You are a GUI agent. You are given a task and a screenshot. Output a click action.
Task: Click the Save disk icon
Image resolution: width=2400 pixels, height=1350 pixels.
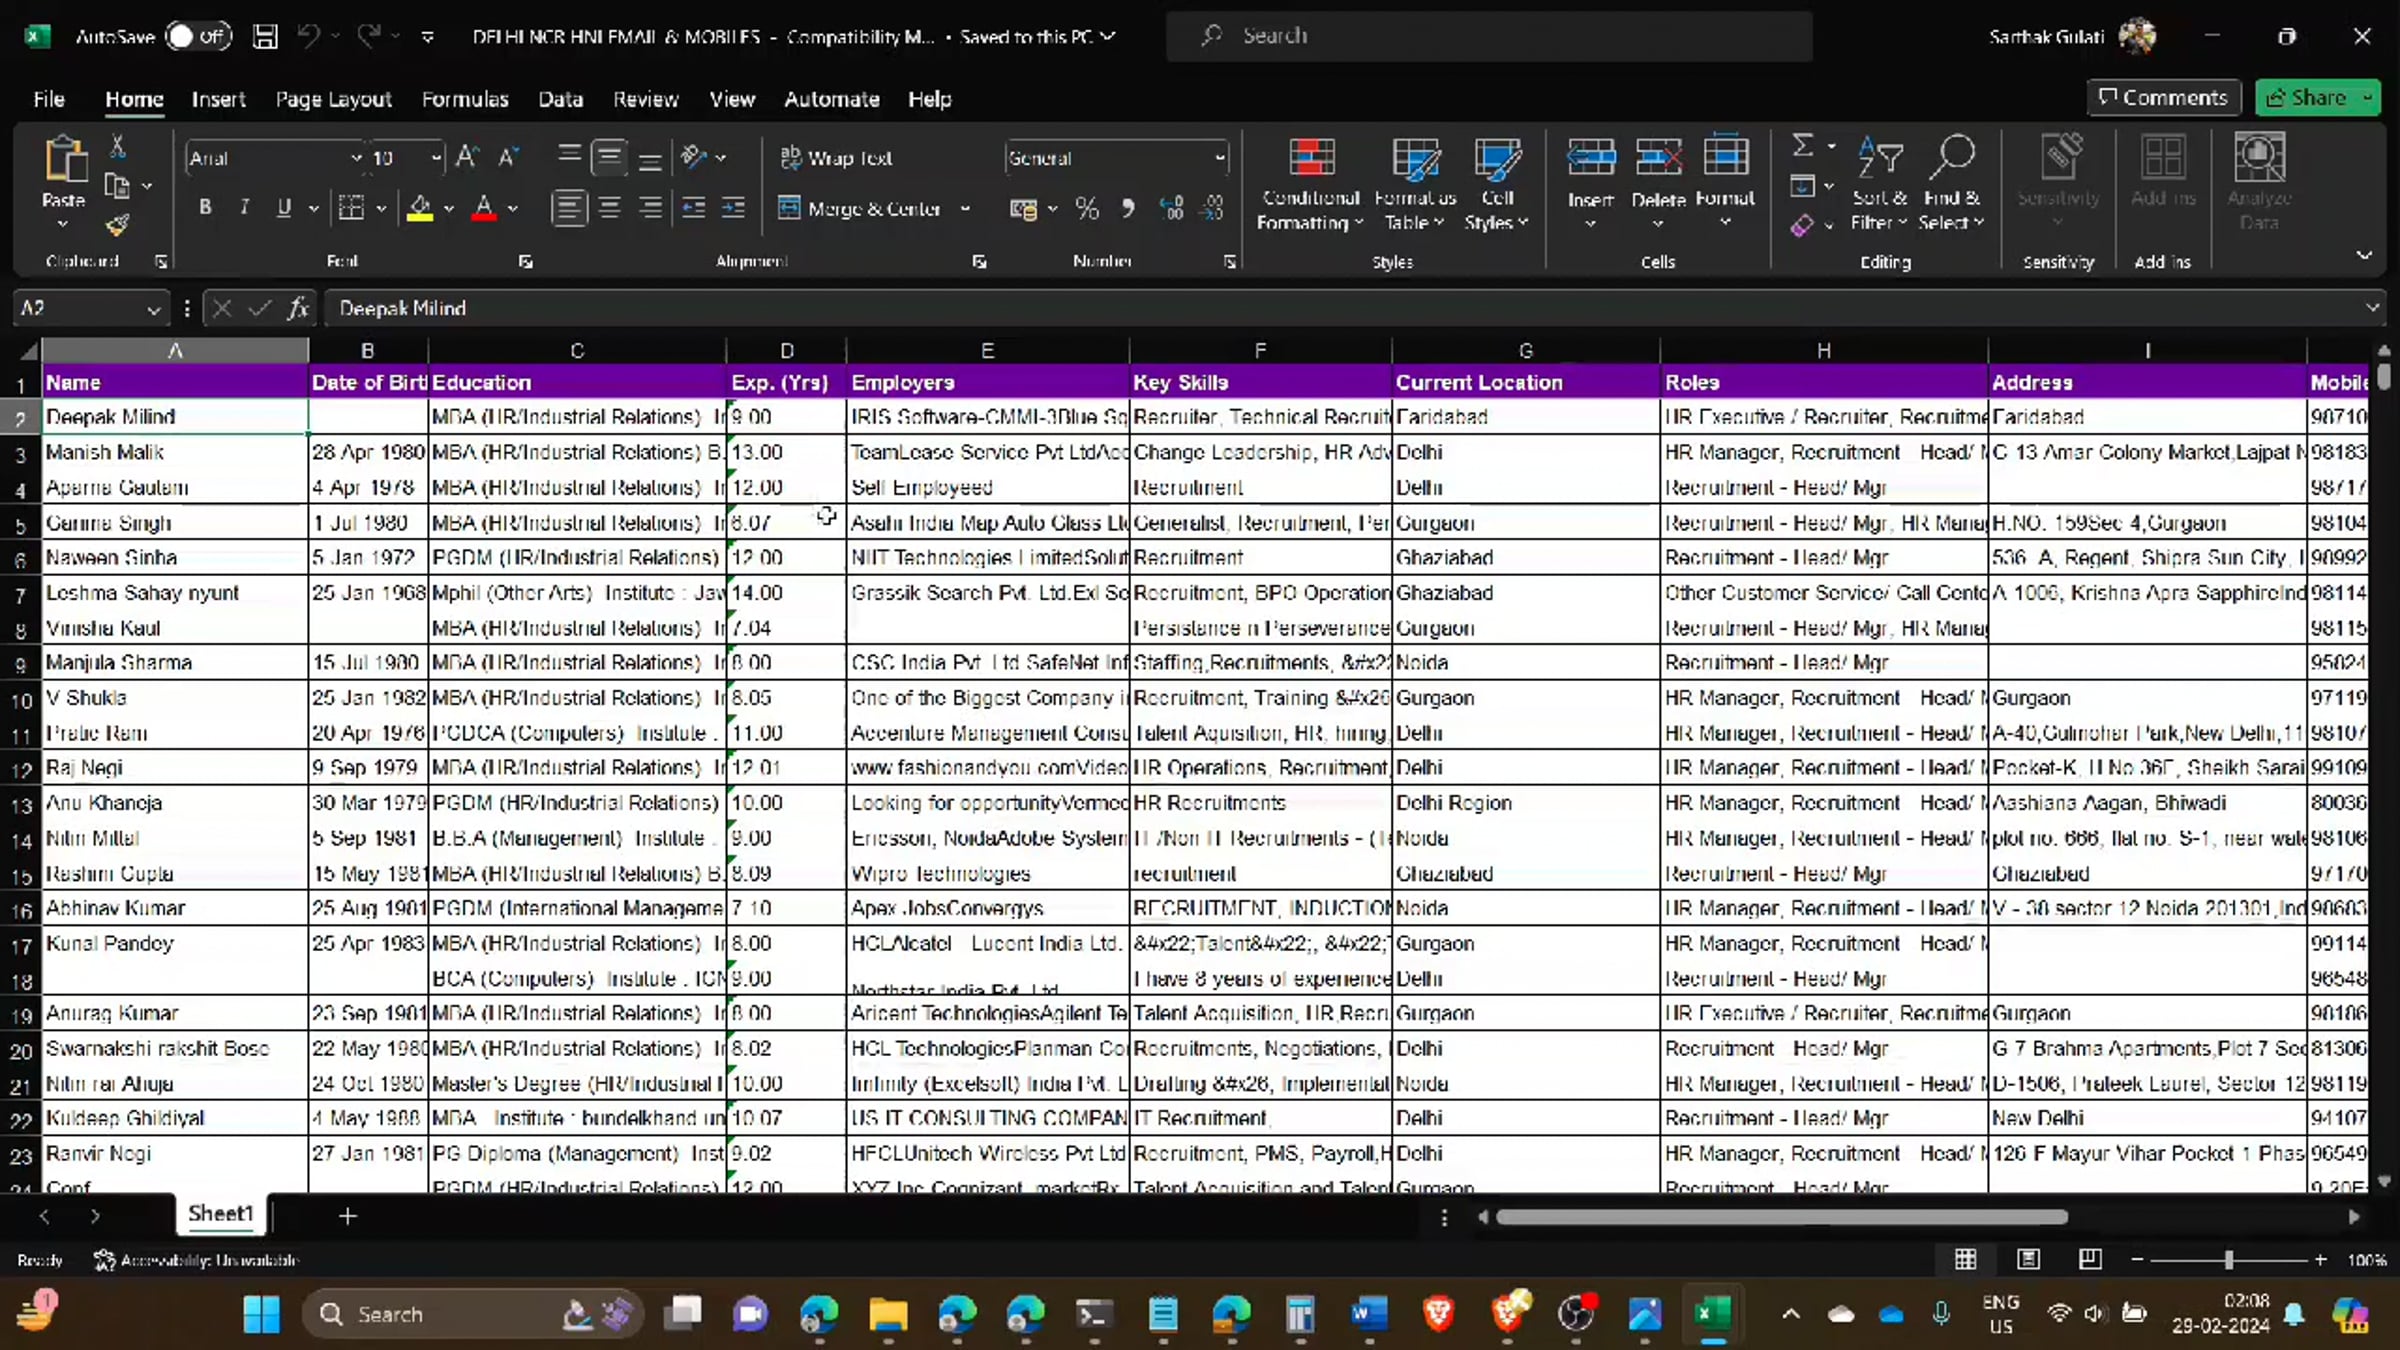[x=265, y=37]
